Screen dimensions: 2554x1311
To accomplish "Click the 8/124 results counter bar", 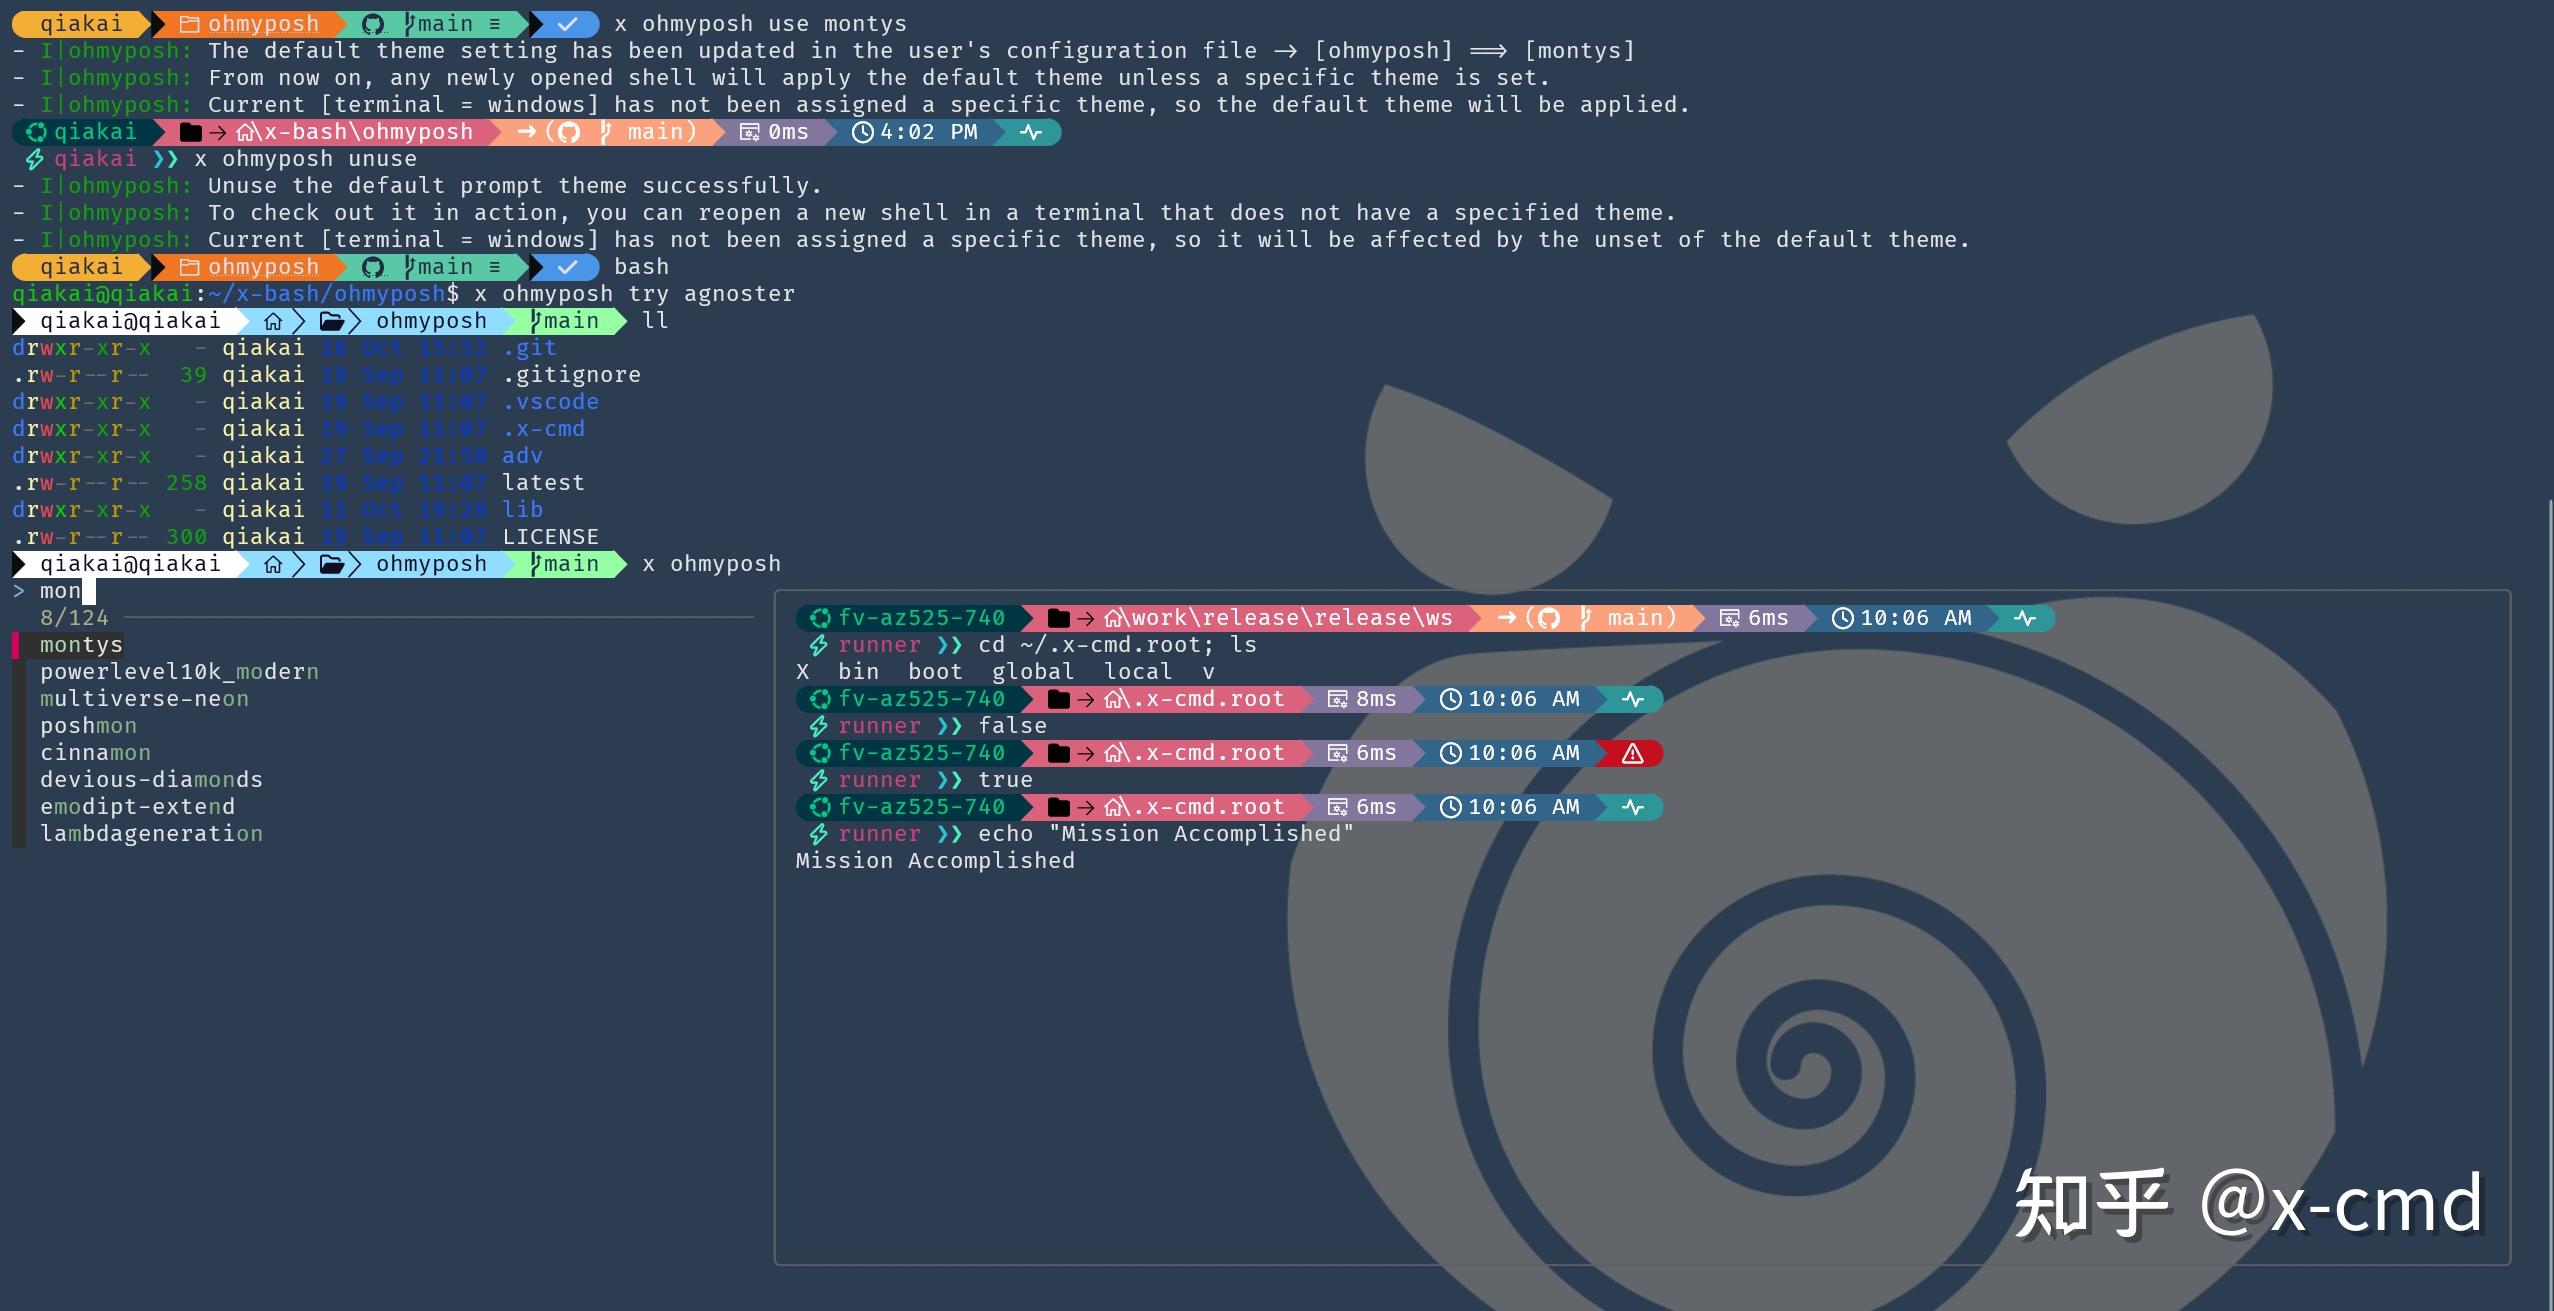I will [74, 617].
